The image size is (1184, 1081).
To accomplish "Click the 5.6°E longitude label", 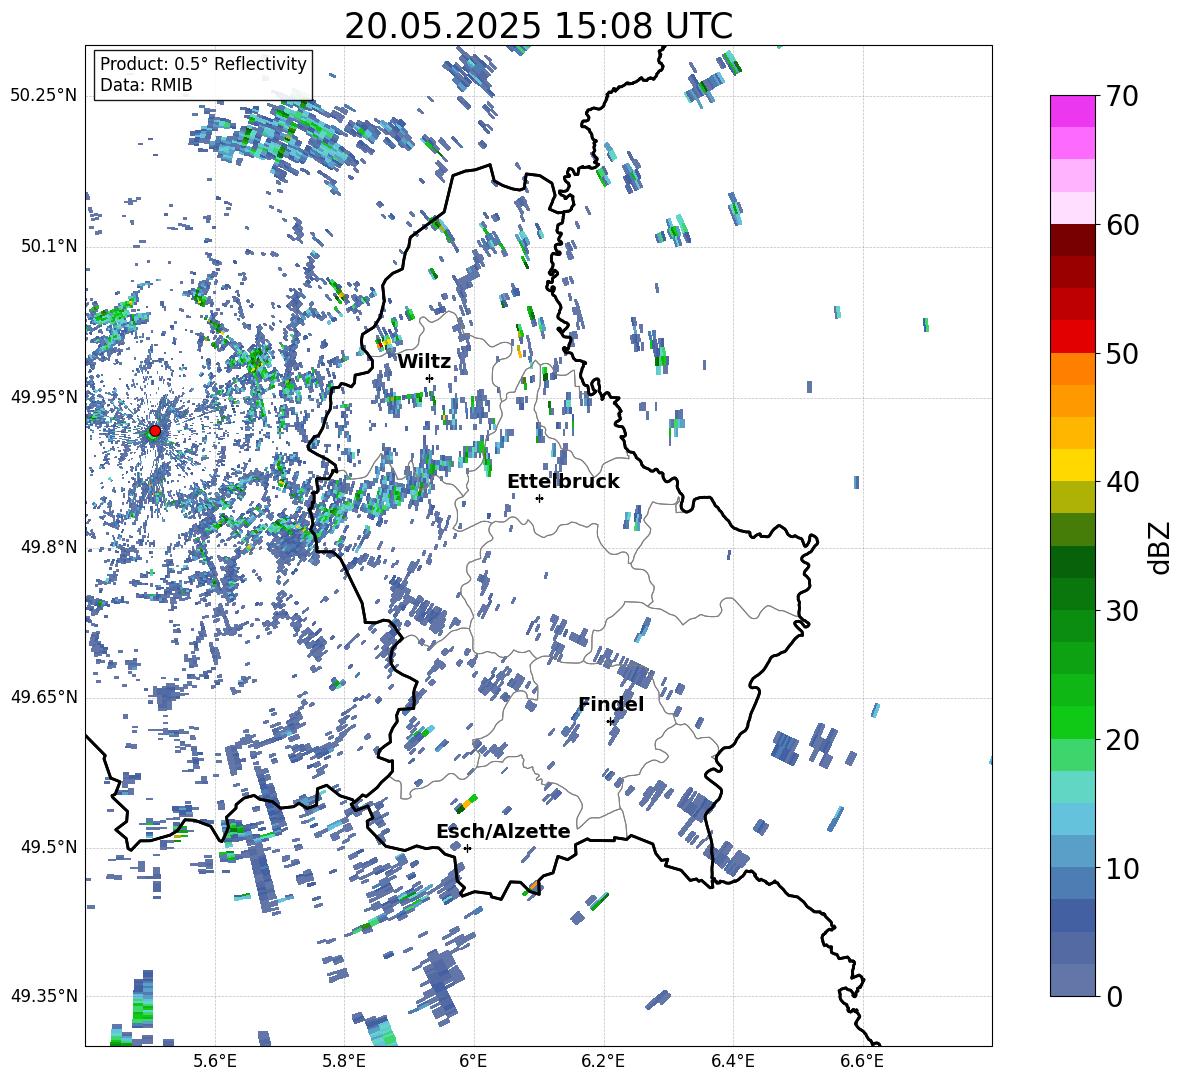I will click(x=215, y=1061).
